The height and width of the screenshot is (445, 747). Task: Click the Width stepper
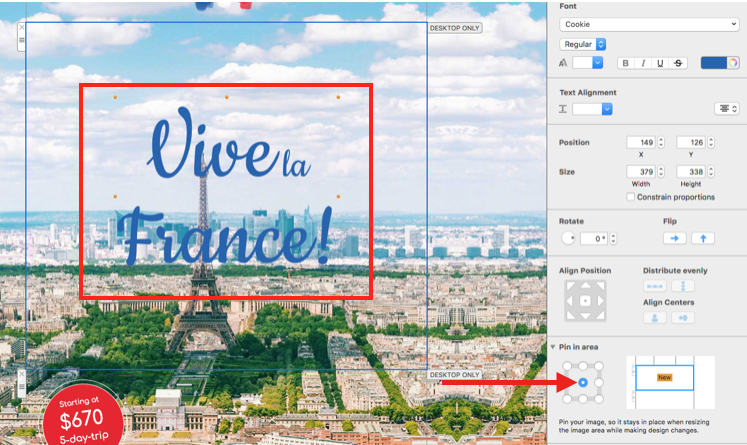coord(661,172)
